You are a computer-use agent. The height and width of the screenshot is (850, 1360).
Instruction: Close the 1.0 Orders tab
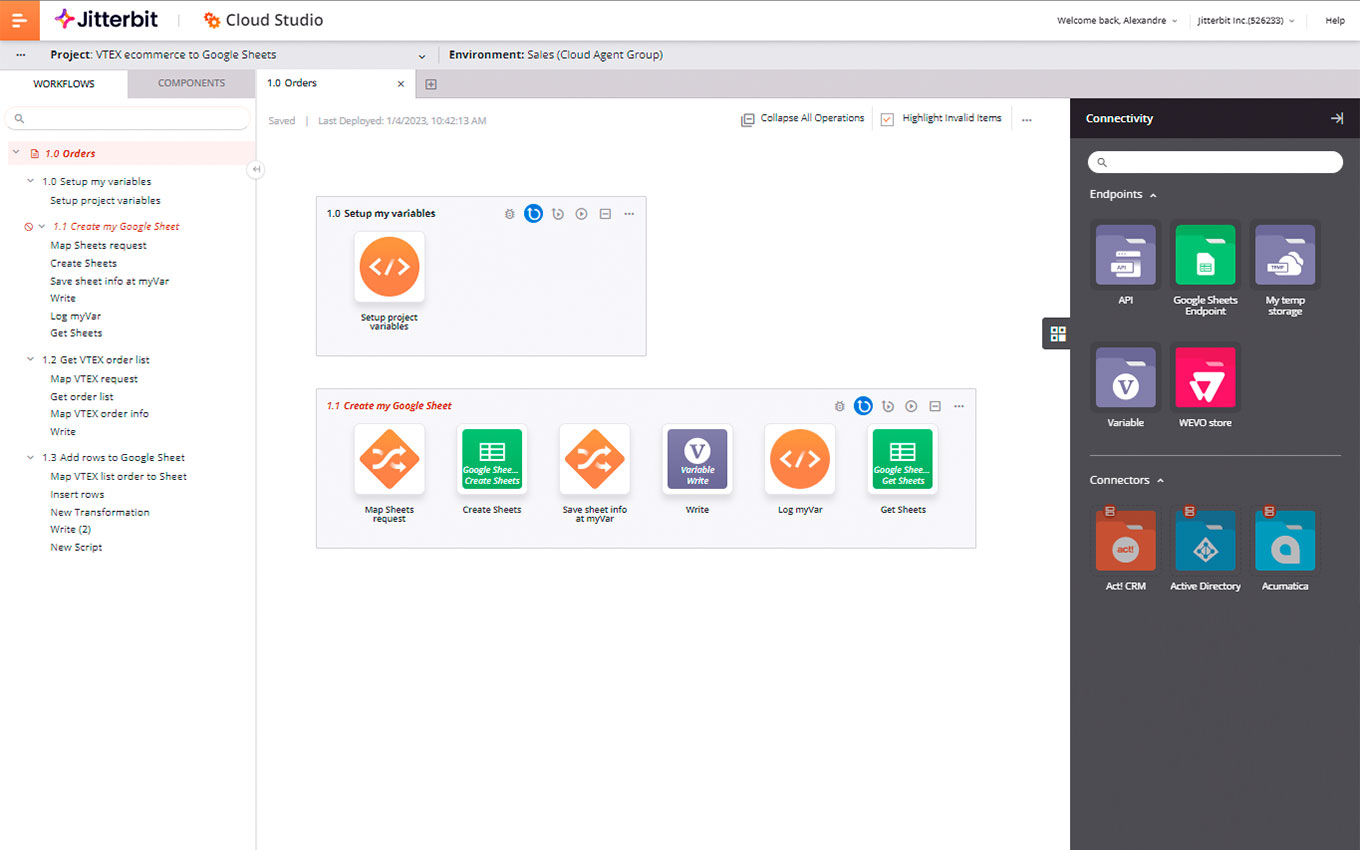[401, 84]
